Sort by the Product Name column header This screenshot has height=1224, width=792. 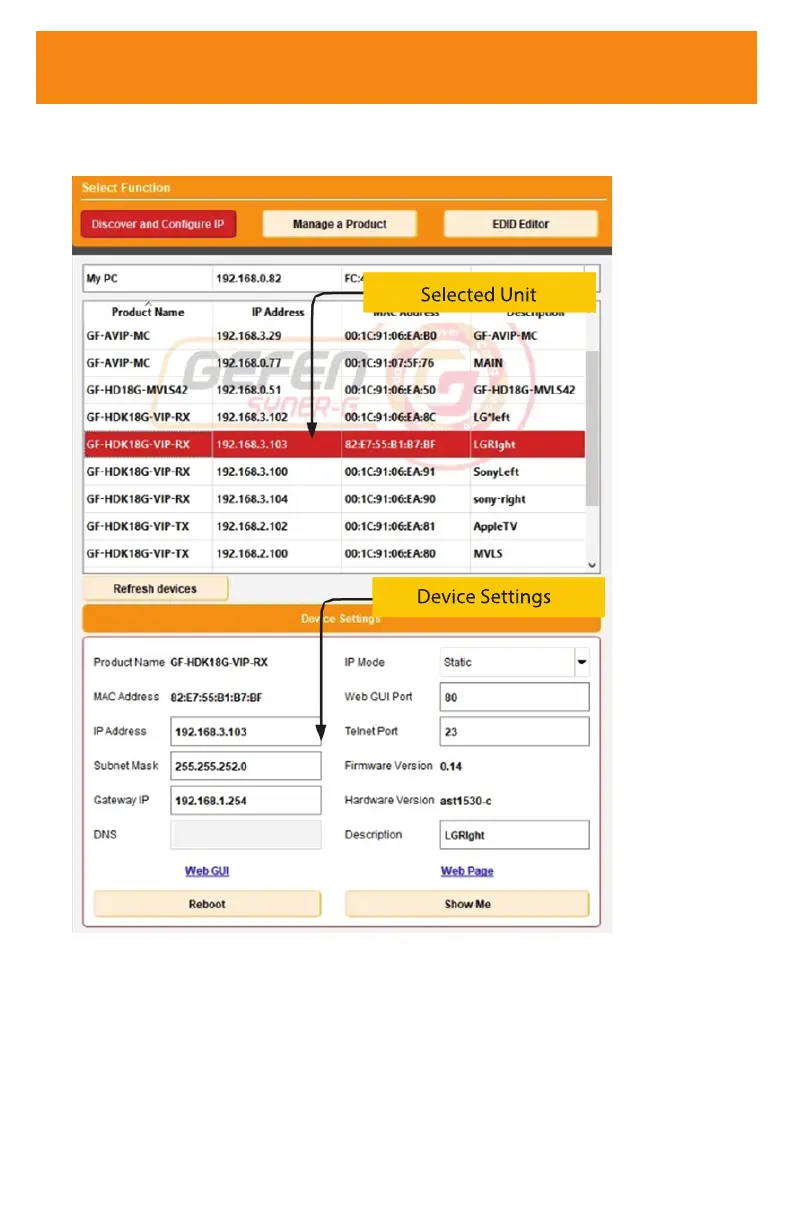click(148, 313)
